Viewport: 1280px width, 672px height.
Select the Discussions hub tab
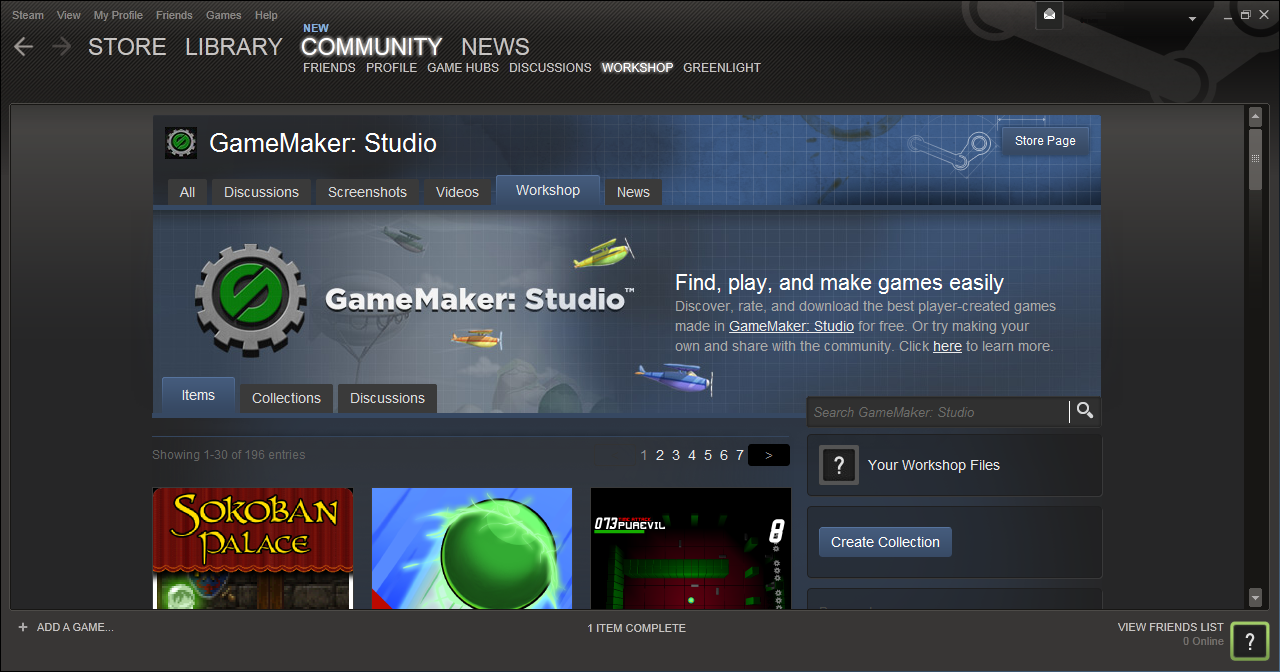pyautogui.click(x=261, y=192)
